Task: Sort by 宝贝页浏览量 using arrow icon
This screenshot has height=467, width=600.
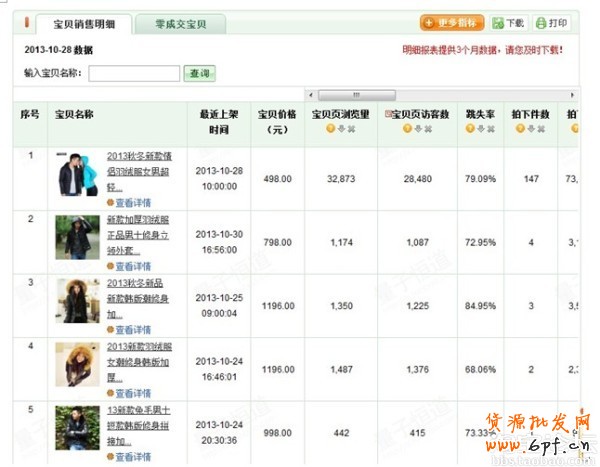Action: 341,130
